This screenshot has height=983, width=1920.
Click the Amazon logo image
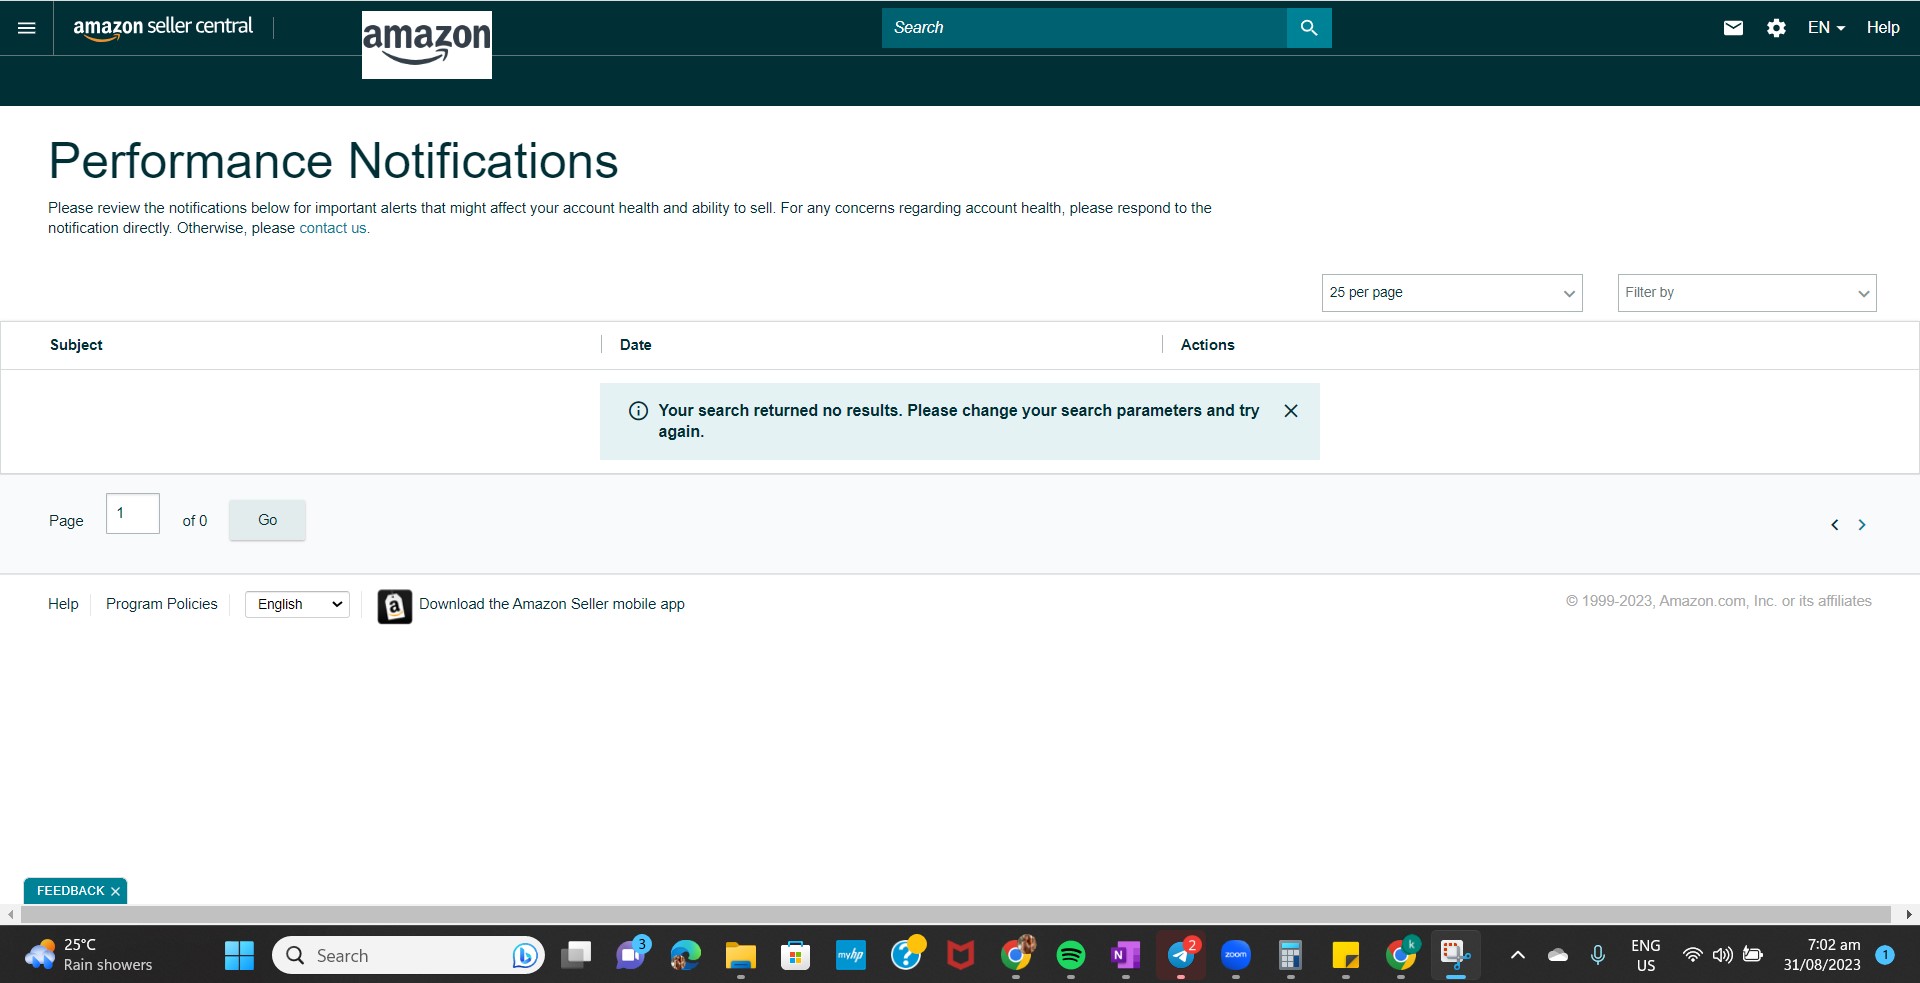click(x=427, y=45)
